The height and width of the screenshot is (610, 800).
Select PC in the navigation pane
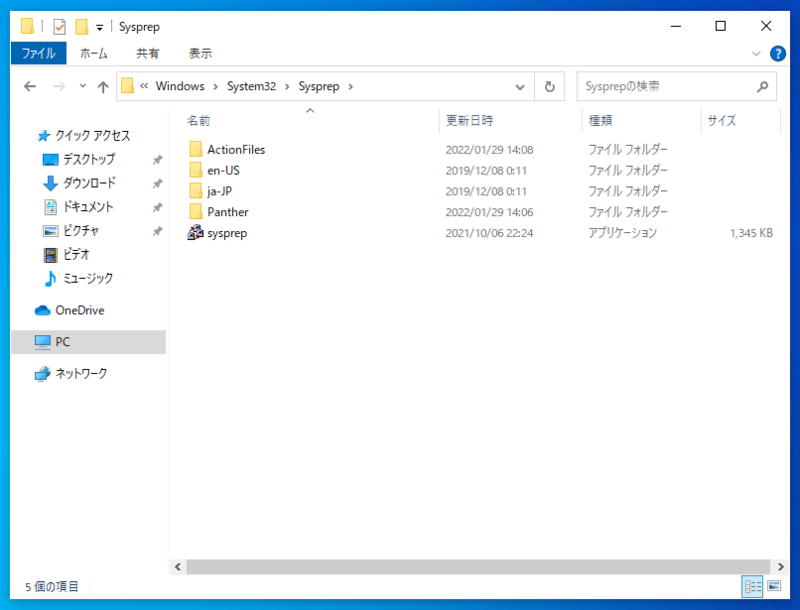click(x=88, y=342)
